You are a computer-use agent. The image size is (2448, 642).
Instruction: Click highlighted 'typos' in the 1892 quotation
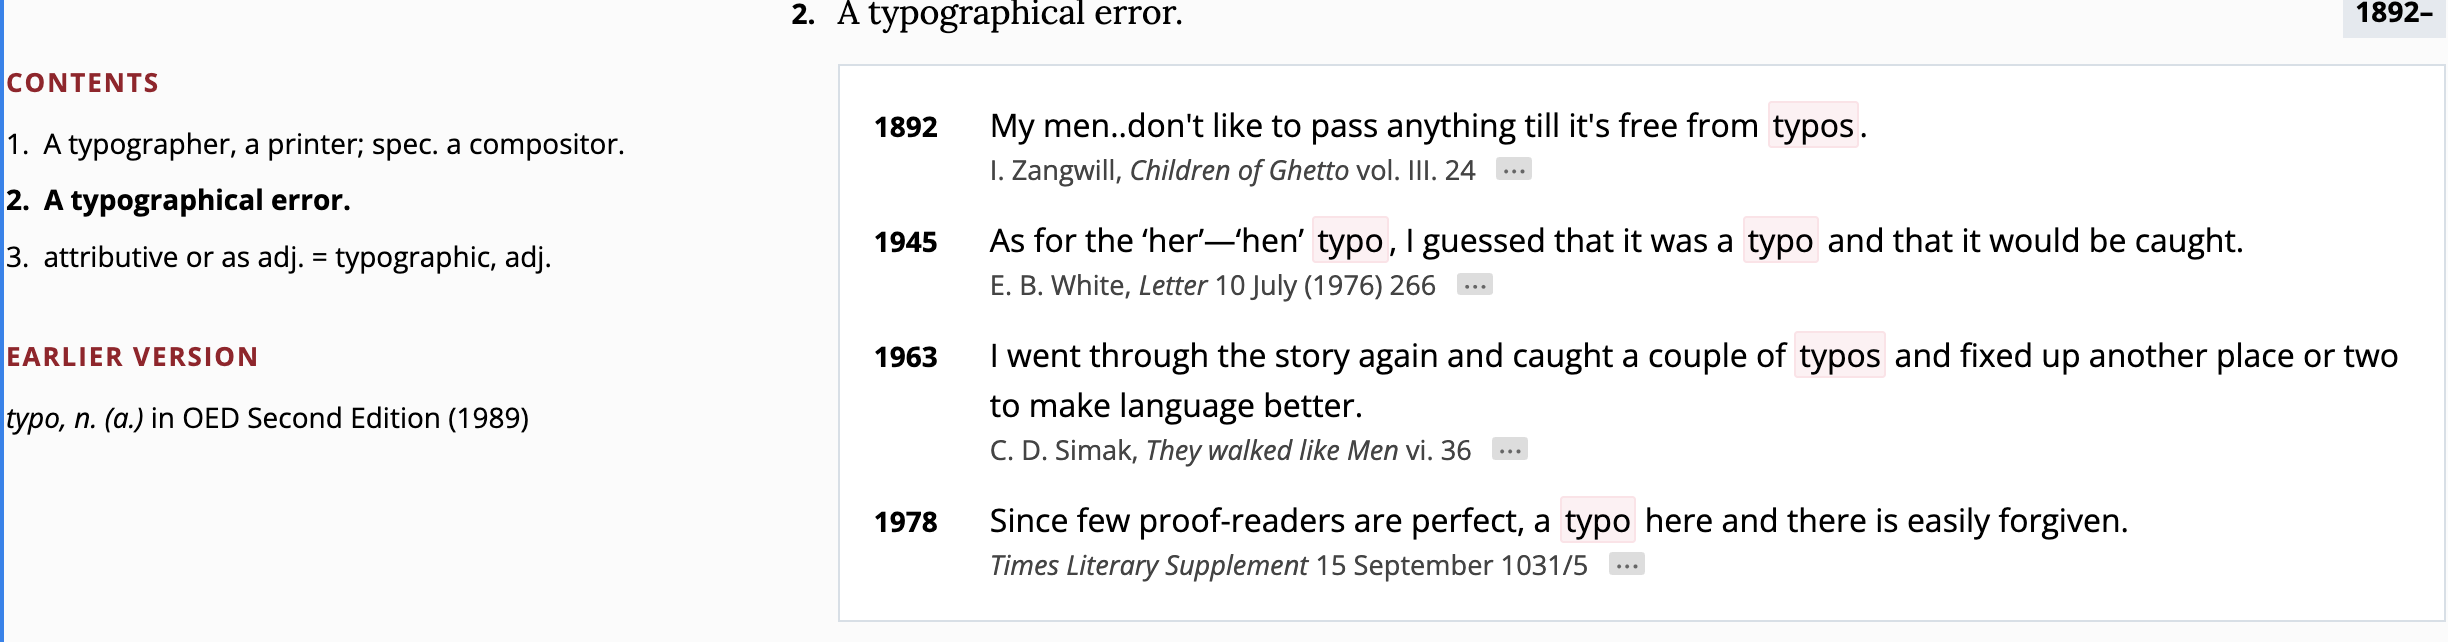point(1812,126)
